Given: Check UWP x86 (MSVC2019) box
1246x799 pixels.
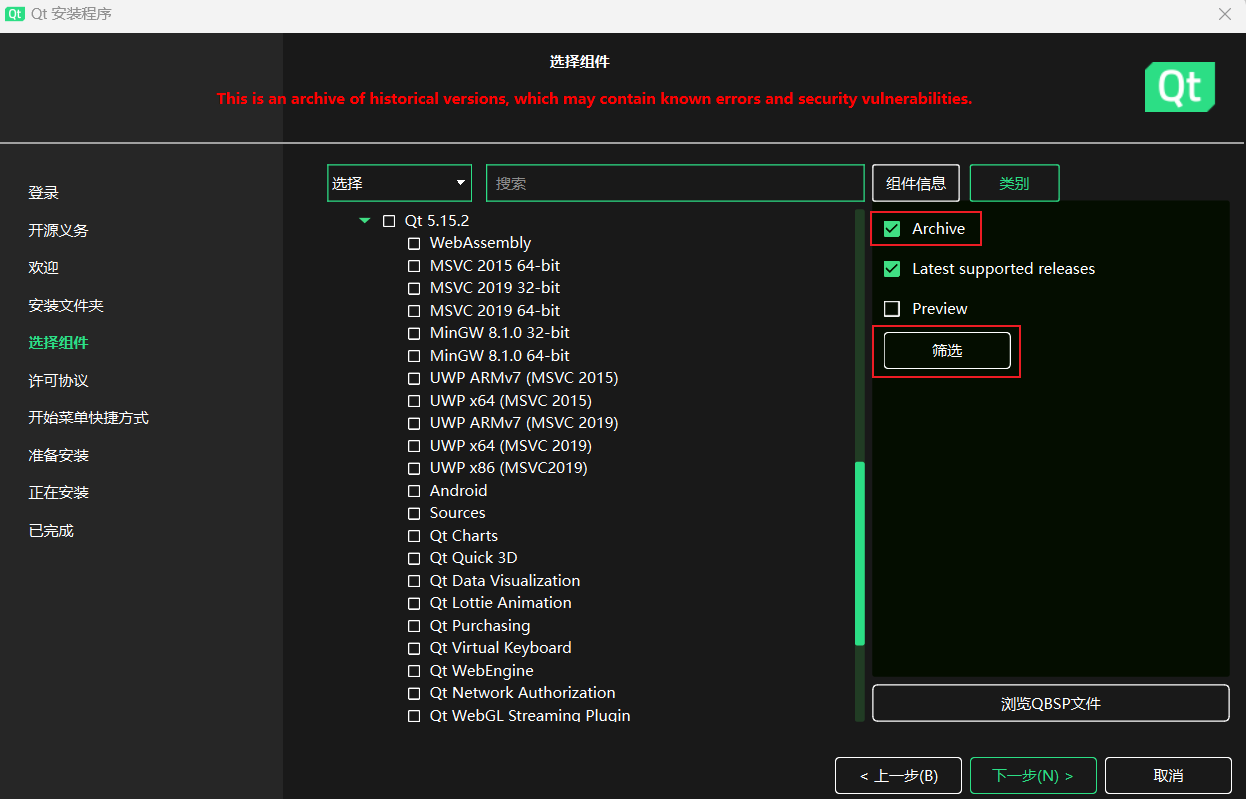Looking at the screenshot, I should (x=414, y=468).
